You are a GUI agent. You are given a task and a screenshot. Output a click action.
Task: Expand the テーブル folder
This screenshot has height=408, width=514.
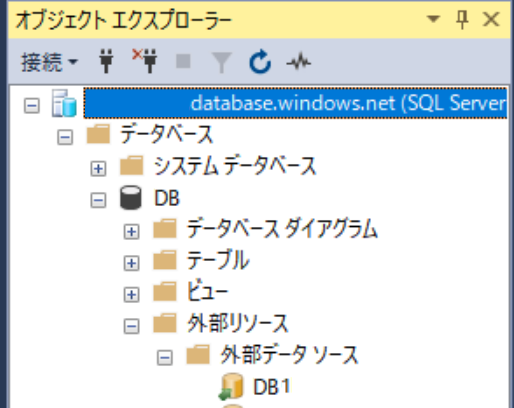click(132, 263)
